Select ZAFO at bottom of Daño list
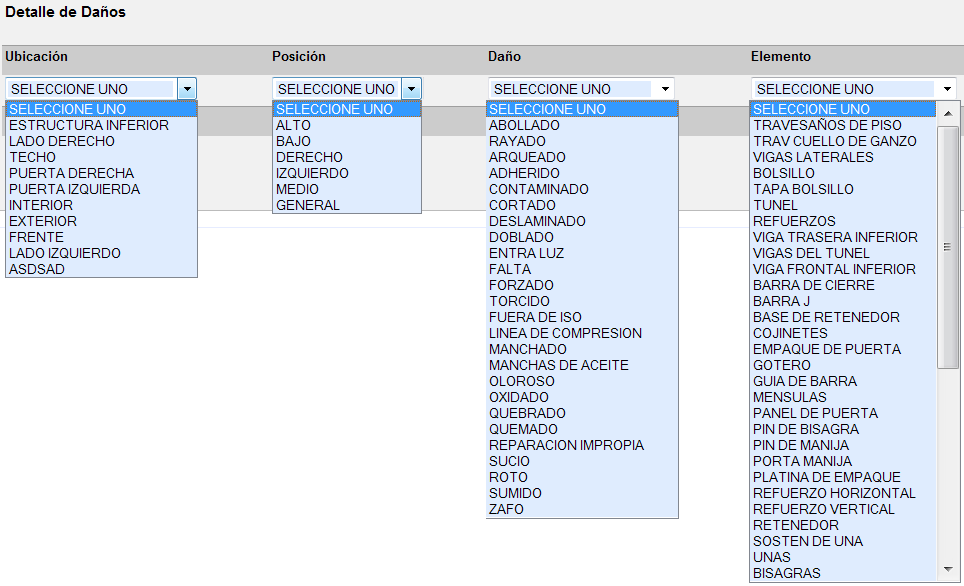This screenshot has width=964, height=586. point(506,509)
